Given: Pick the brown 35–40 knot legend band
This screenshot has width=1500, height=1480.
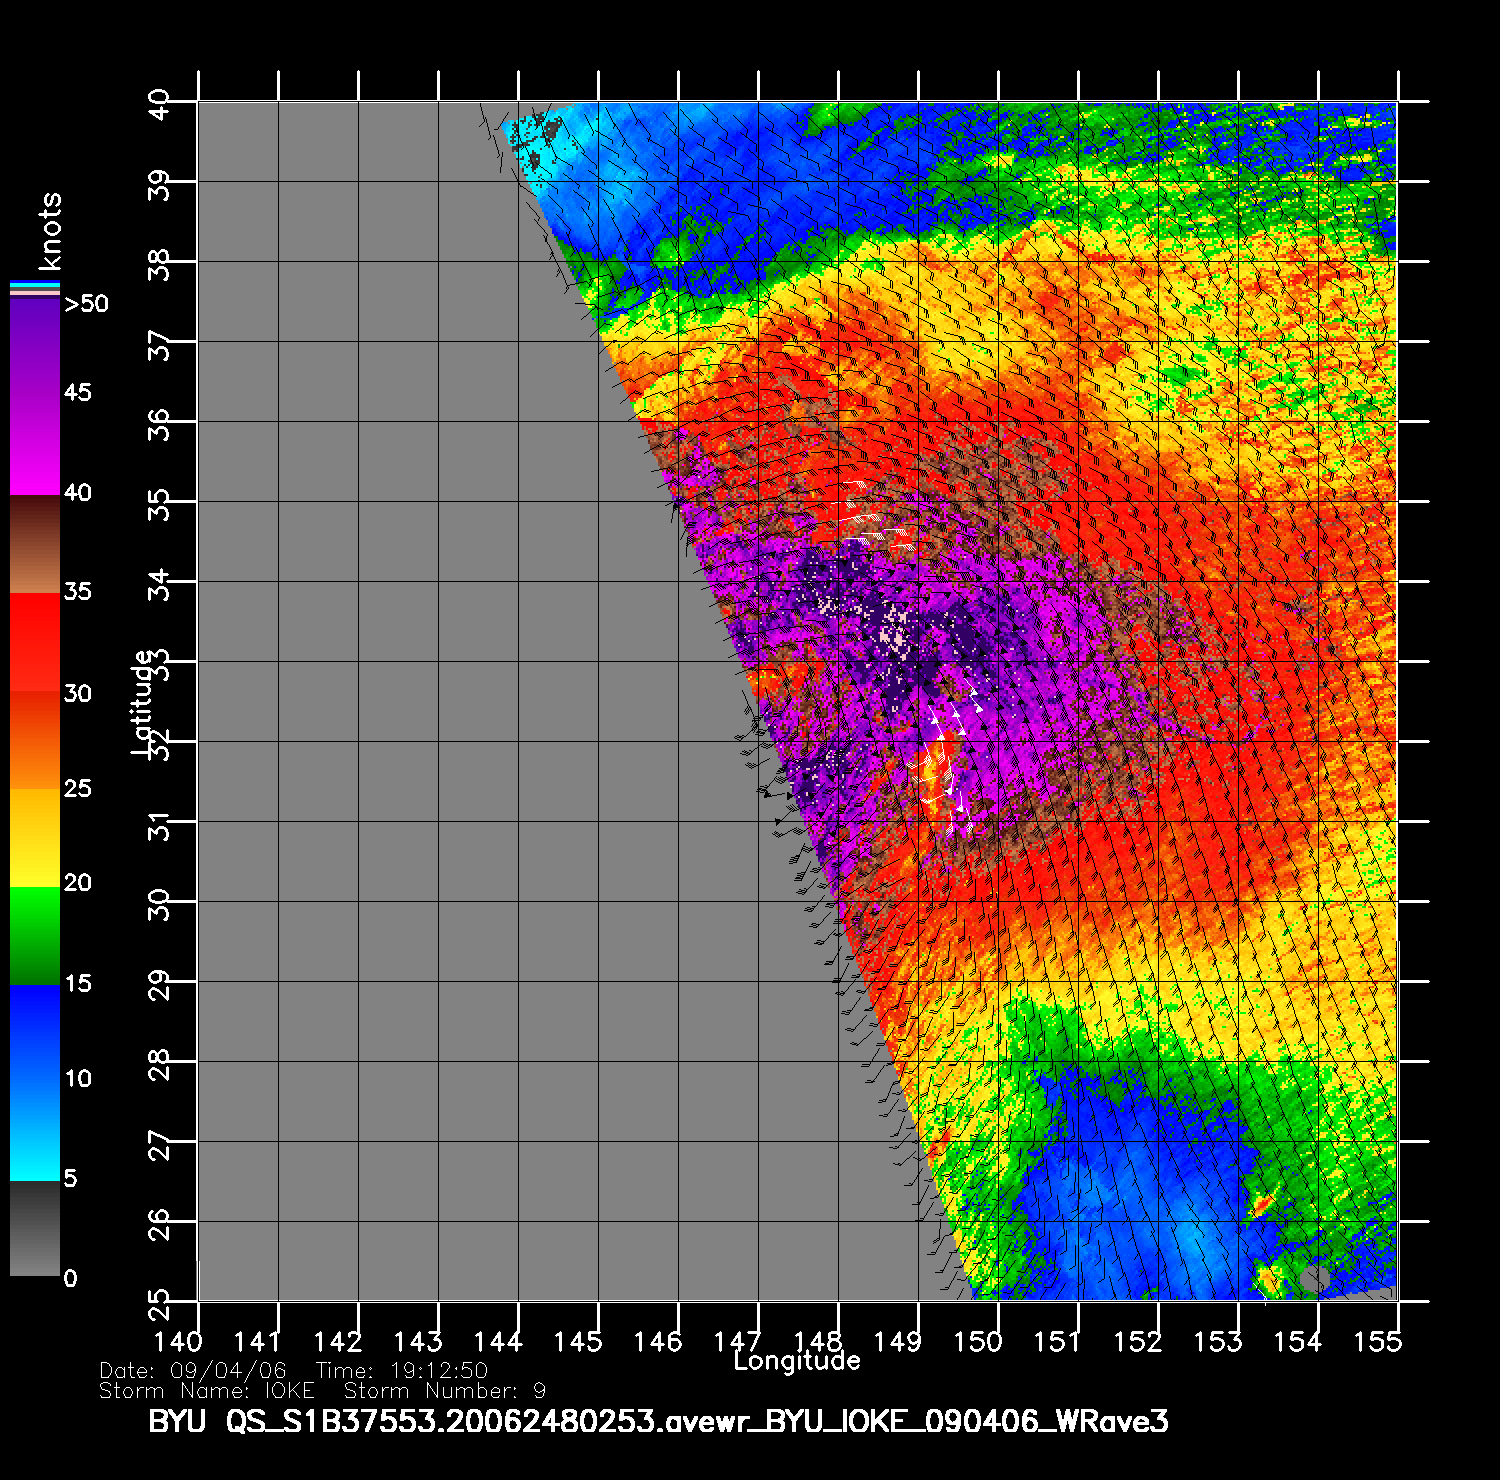Looking at the screenshot, I should [x=35, y=545].
